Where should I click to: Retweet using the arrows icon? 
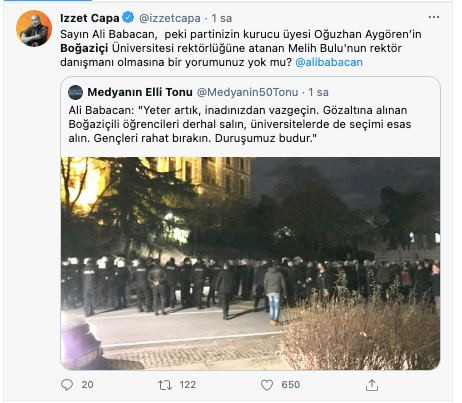(x=165, y=385)
